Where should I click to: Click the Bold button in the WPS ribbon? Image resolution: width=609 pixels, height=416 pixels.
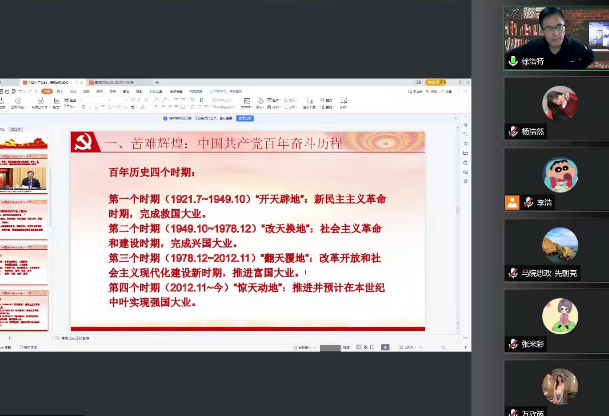point(83,106)
